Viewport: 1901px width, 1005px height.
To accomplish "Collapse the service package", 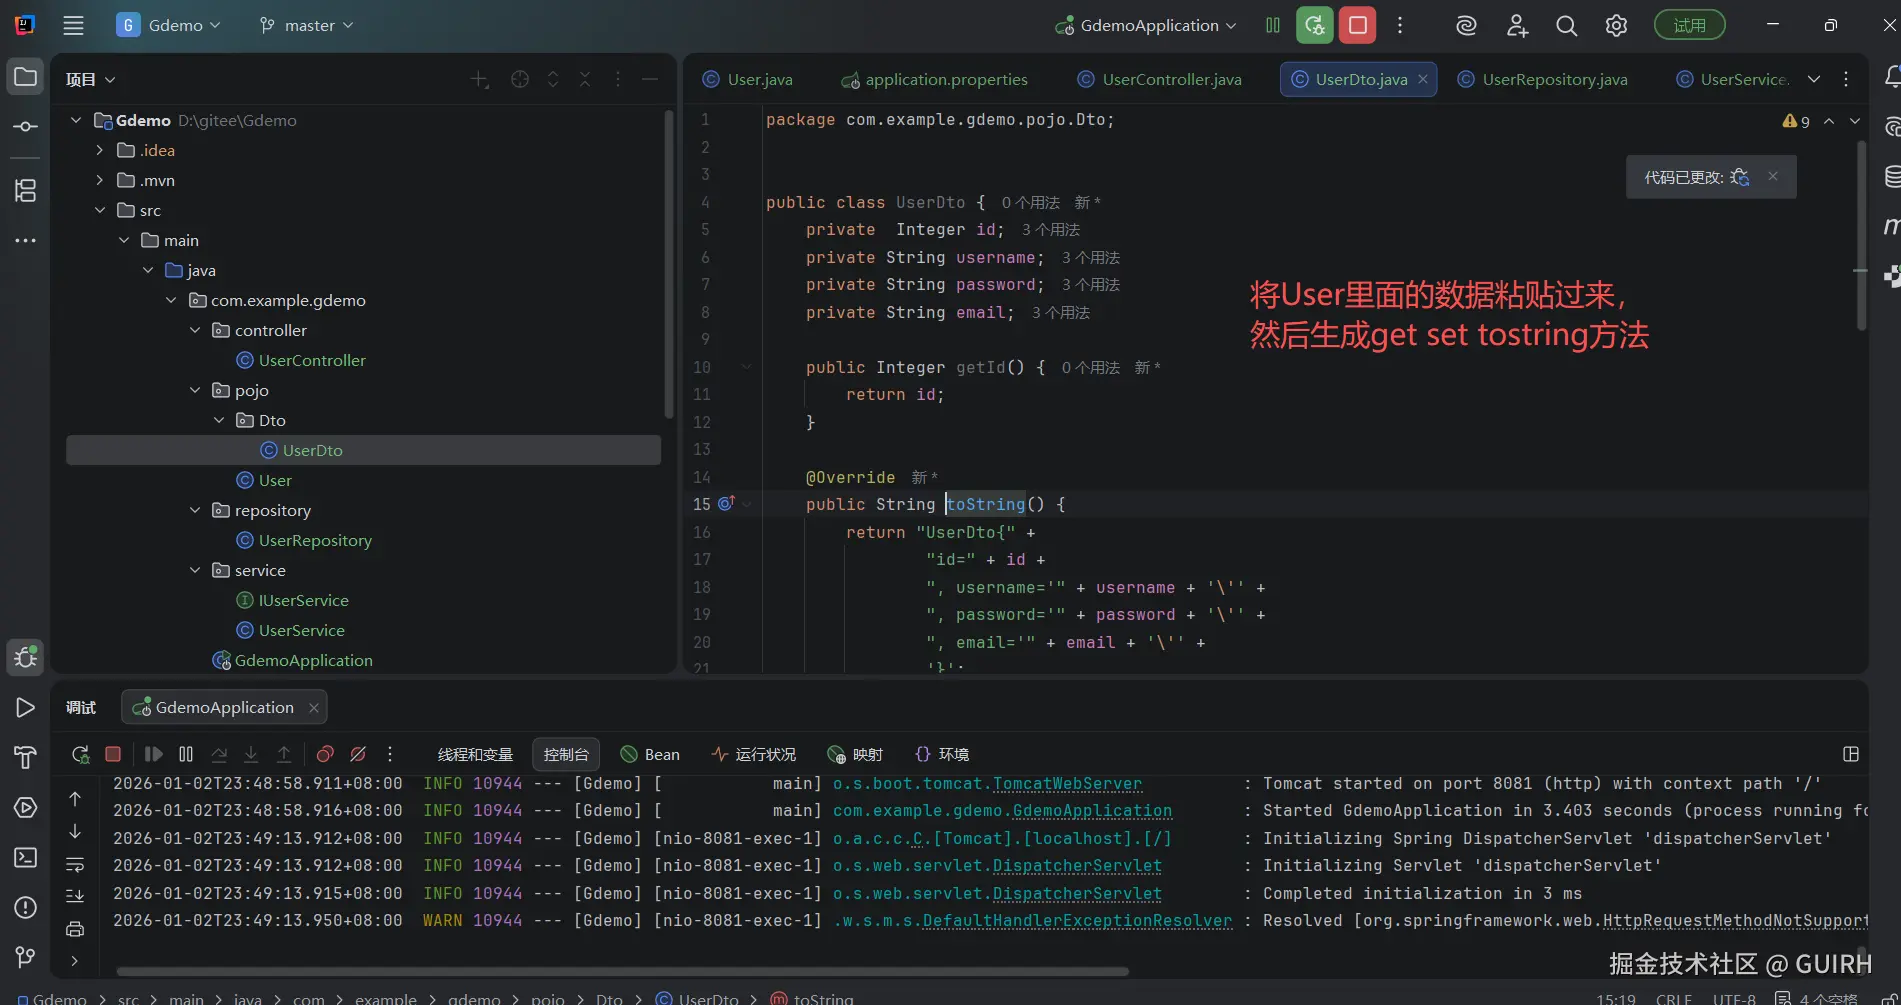I will click(195, 570).
